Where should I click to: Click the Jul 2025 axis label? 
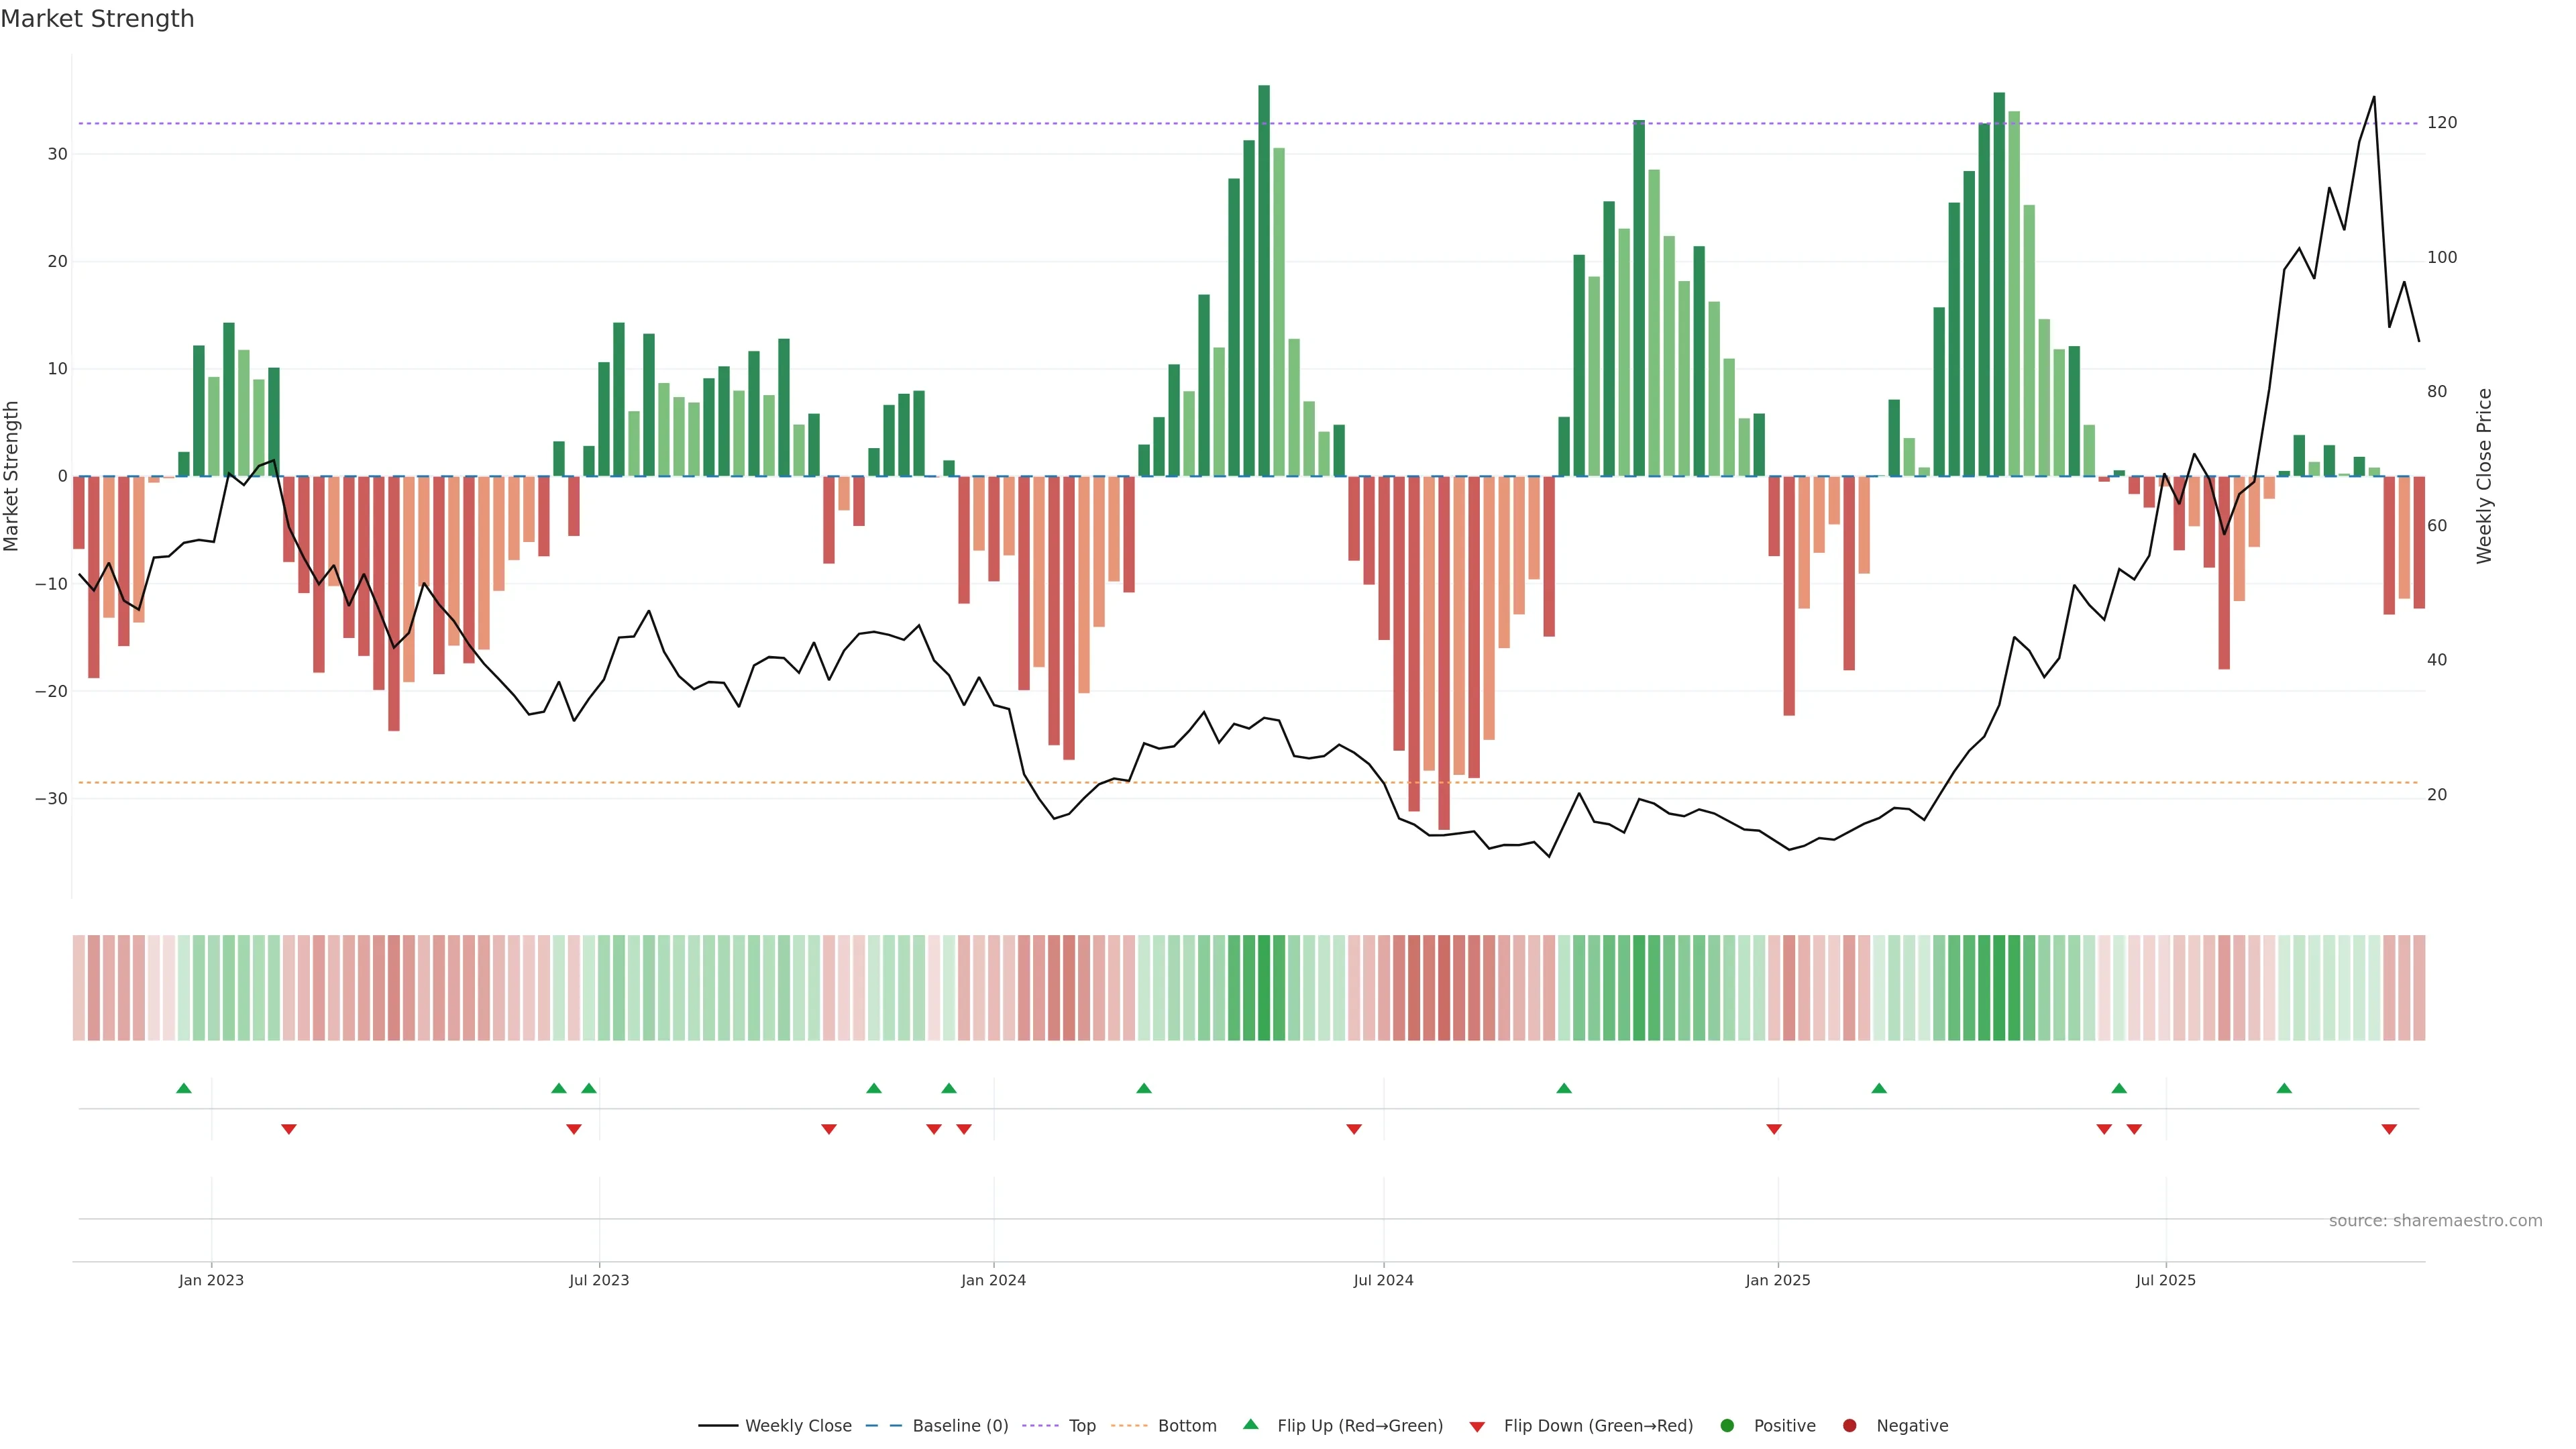pos(2165,1280)
